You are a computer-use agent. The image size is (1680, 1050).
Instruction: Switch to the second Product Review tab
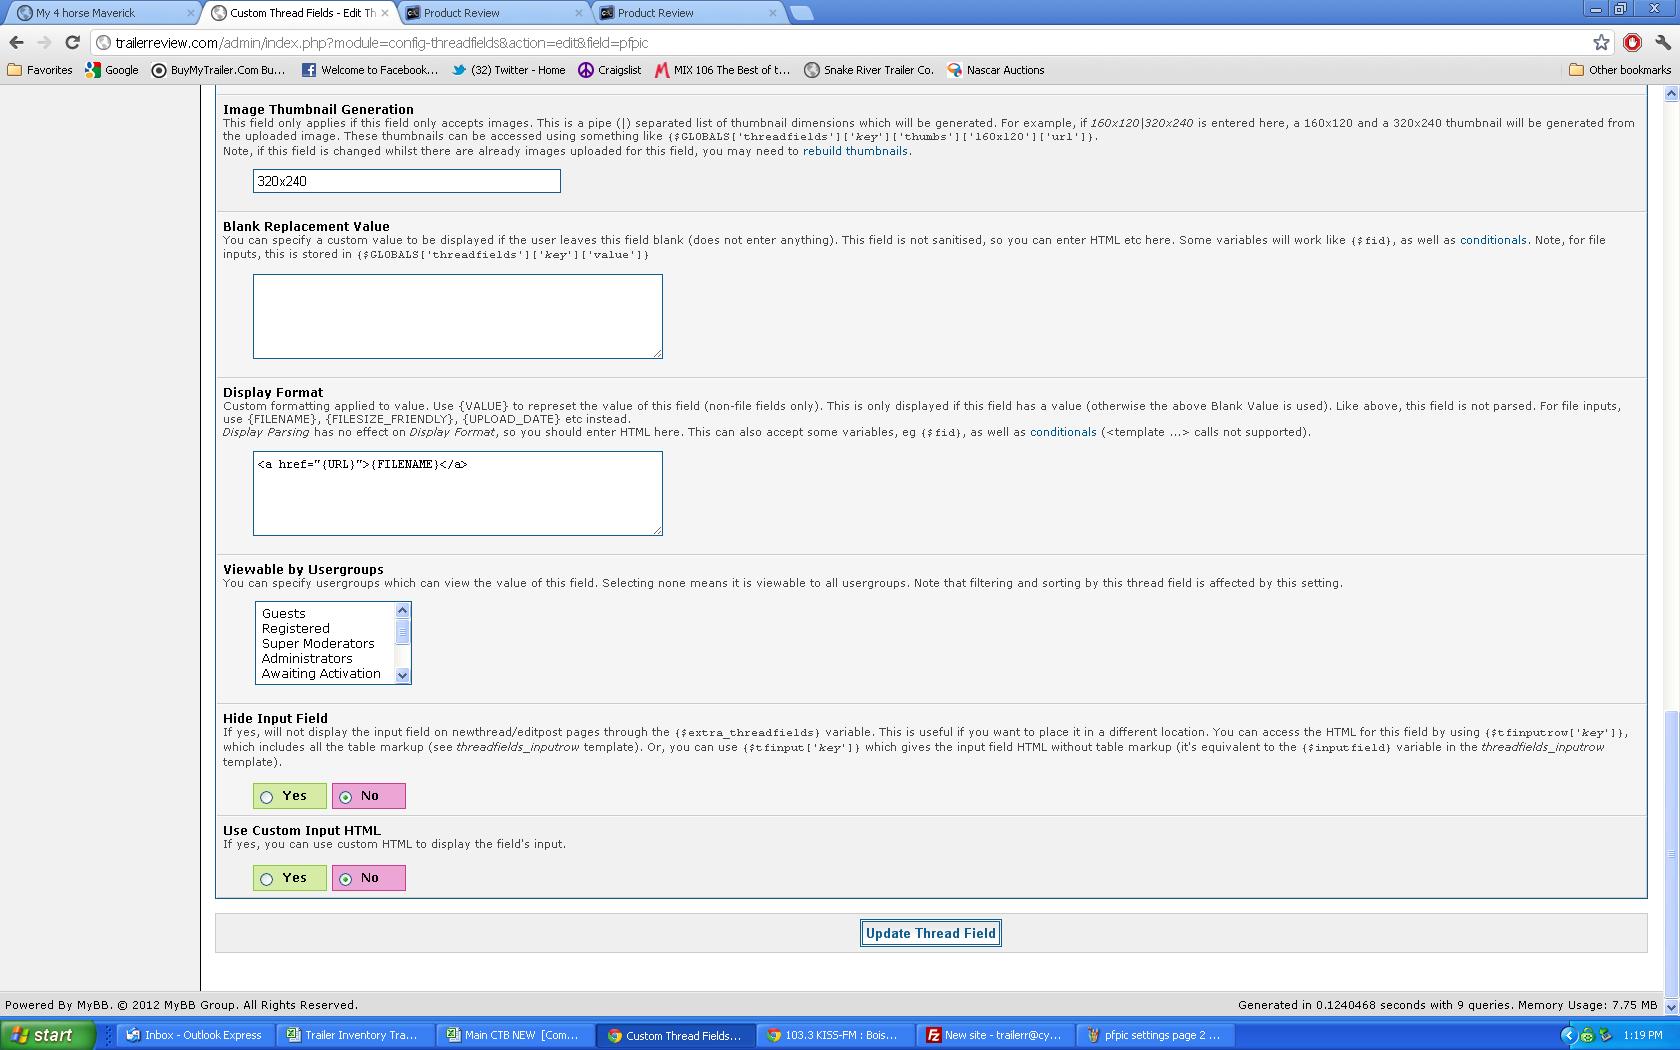pyautogui.click(x=686, y=13)
